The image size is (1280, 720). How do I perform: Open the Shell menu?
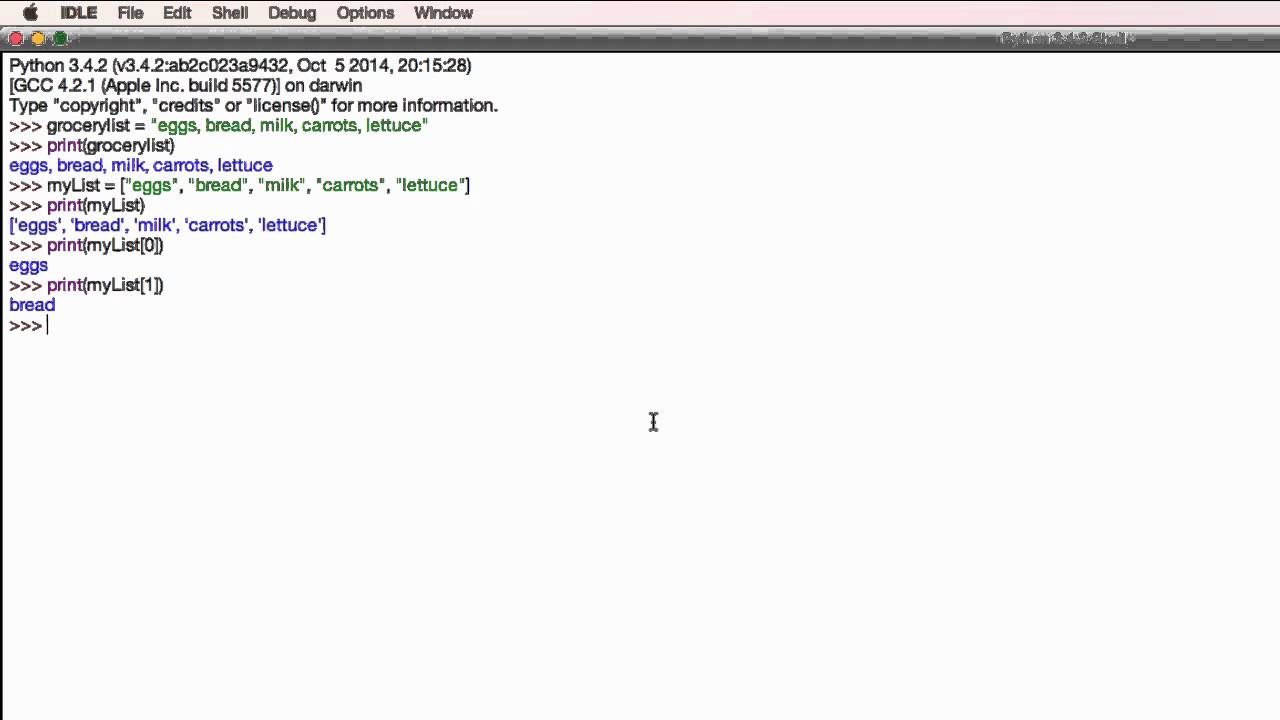[230, 13]
